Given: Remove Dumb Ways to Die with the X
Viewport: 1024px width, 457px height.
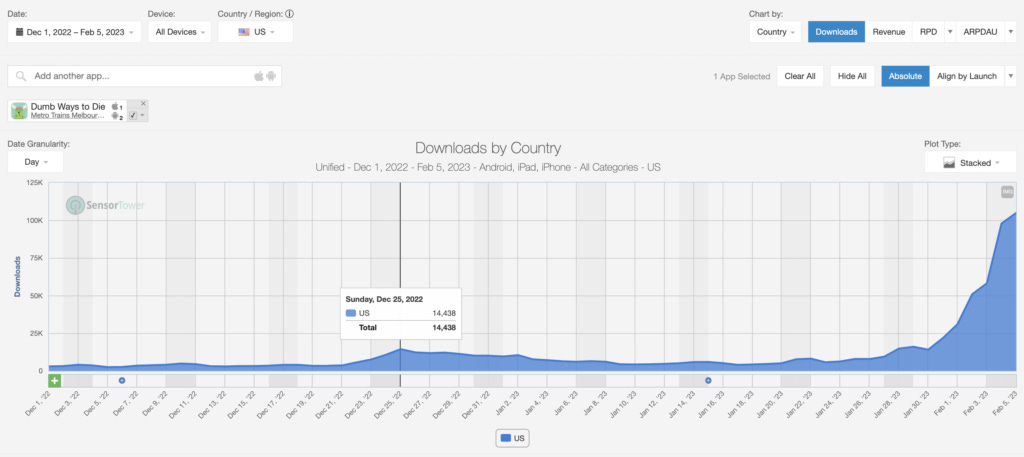Looking at the screenshot, I should coord(144,103).
